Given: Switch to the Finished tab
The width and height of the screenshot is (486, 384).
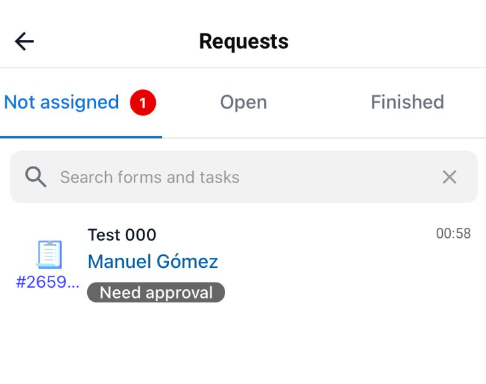Looking at the screenshot, I should (x=407, y=102).
